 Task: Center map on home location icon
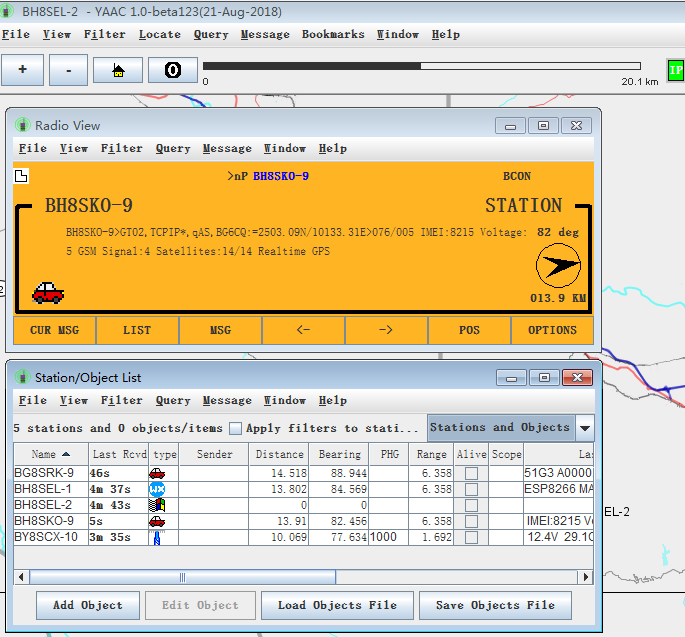tap(118, 70)
